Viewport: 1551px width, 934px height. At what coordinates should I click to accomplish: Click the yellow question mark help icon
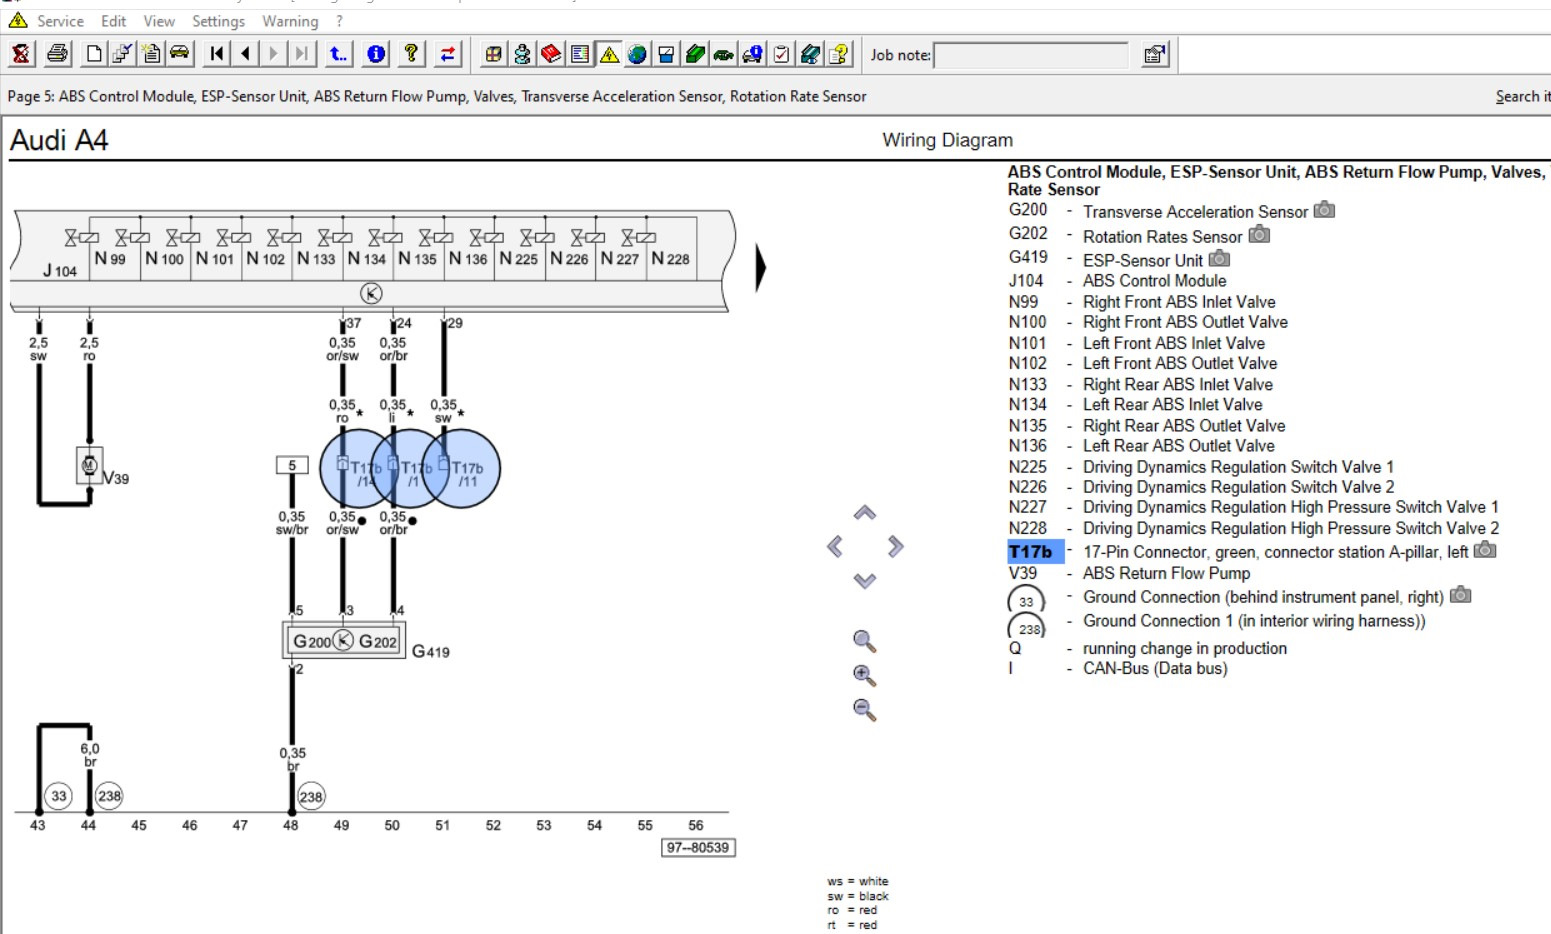tap(411, 54)
